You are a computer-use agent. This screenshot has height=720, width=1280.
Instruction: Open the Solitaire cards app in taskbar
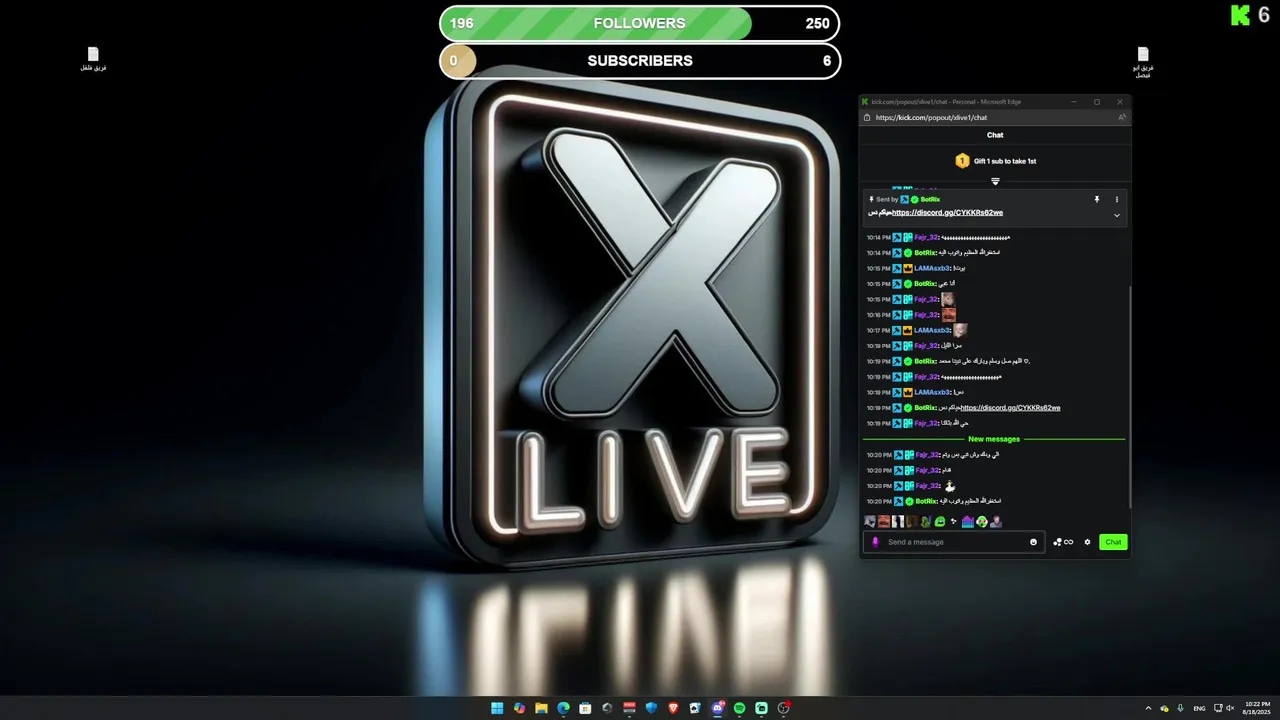click(695, 708)
